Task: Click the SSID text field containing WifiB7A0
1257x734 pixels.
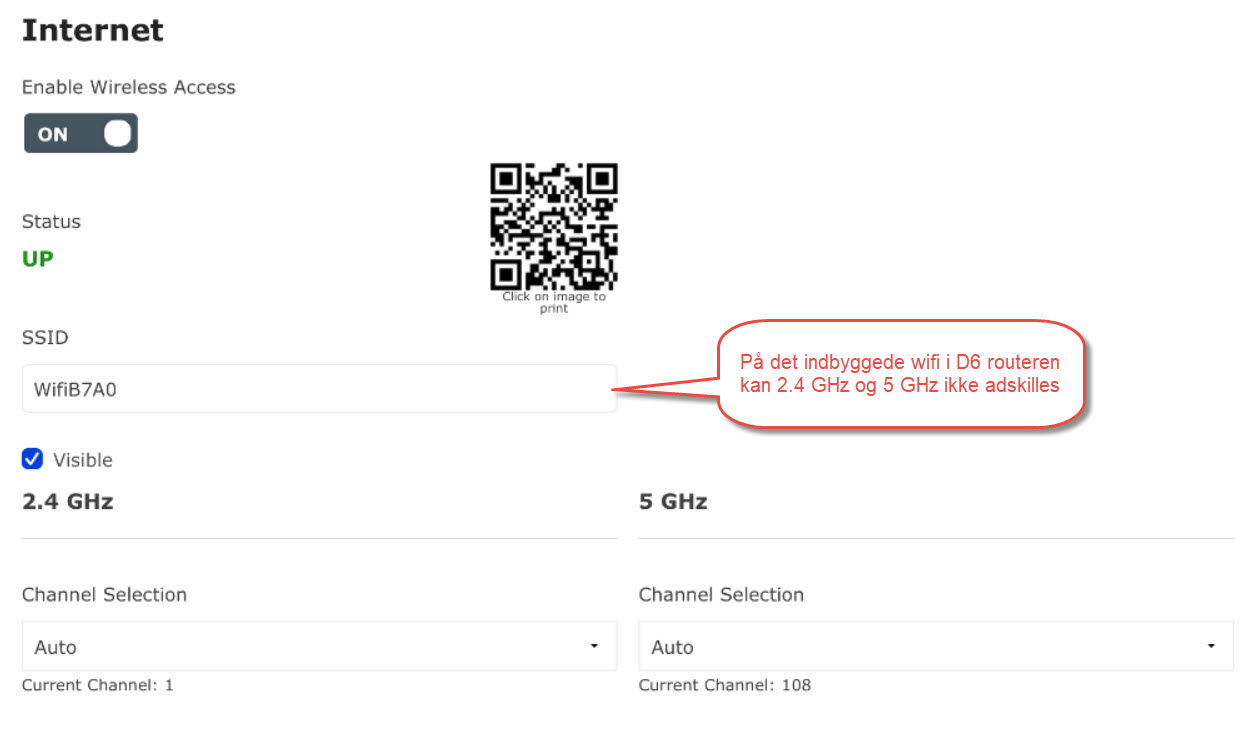Action: coord(319,388)
